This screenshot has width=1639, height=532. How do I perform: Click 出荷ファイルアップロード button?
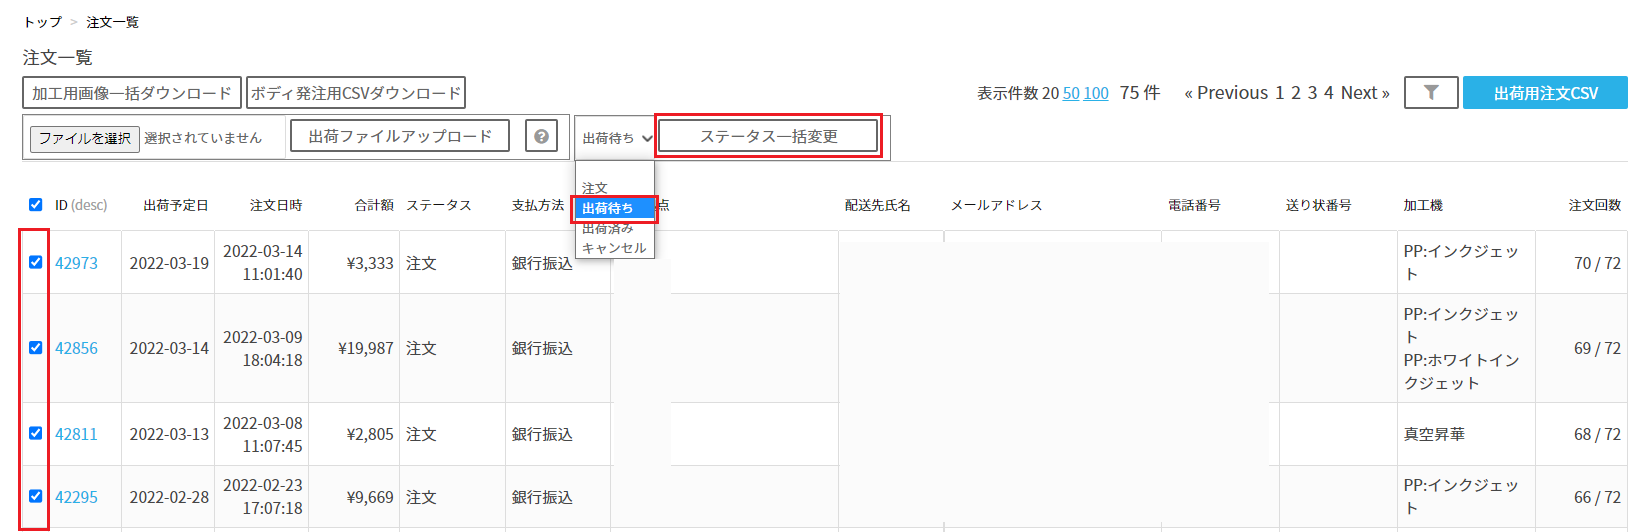400,136
